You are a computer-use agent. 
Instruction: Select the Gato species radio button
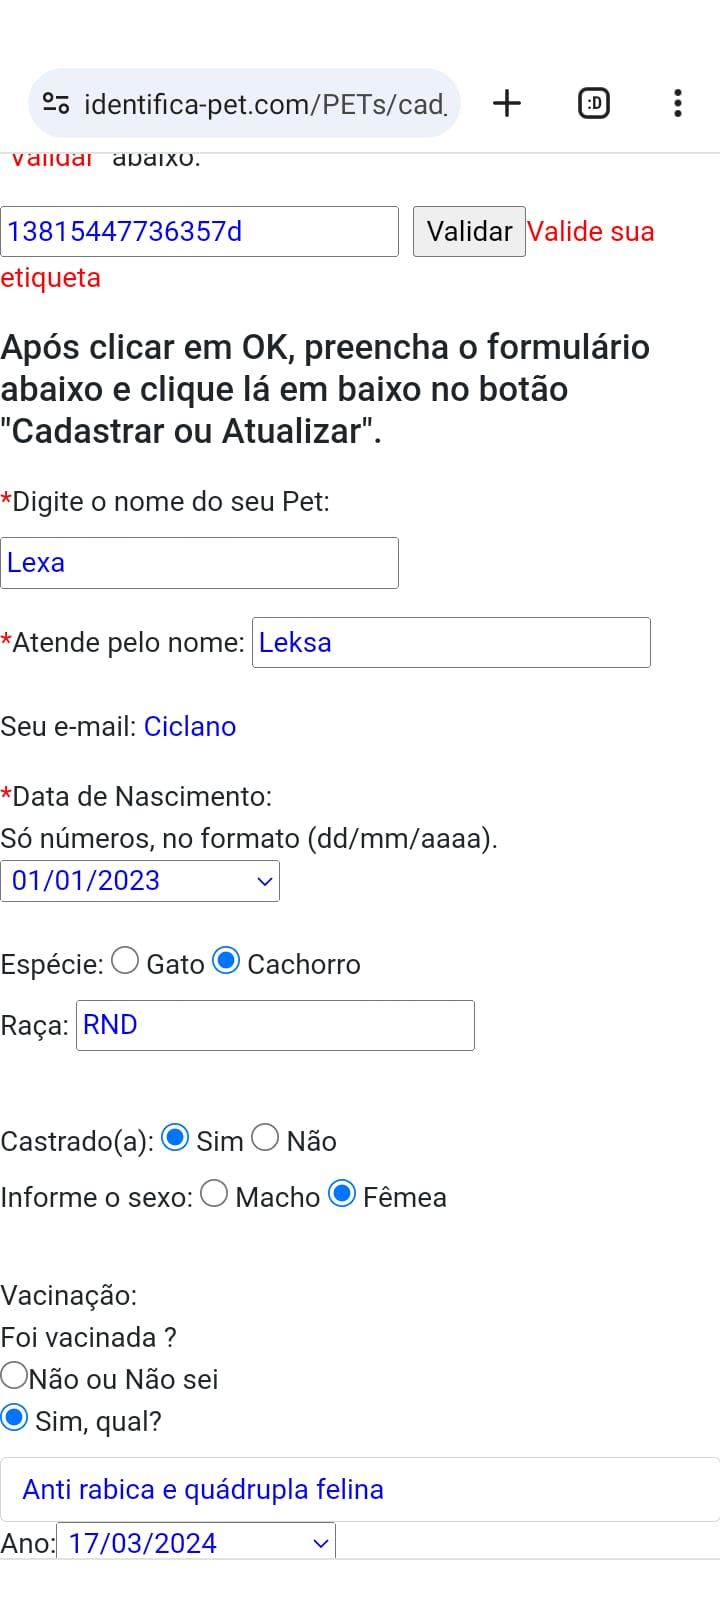[125, 961]
